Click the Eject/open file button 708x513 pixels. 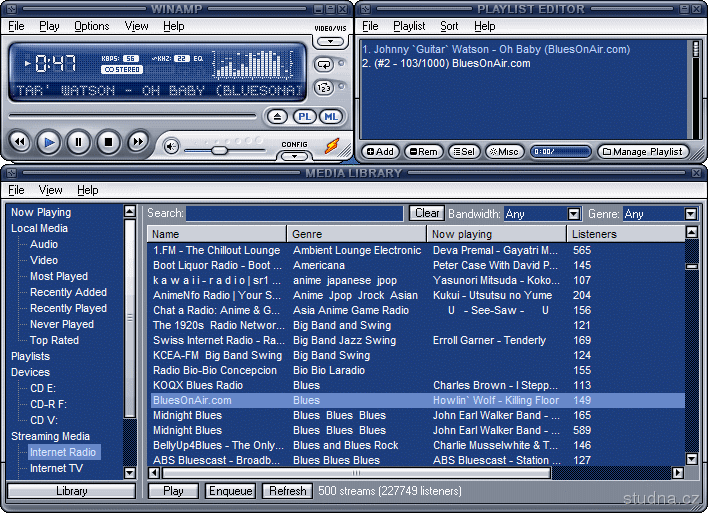[x=277, y=117]
